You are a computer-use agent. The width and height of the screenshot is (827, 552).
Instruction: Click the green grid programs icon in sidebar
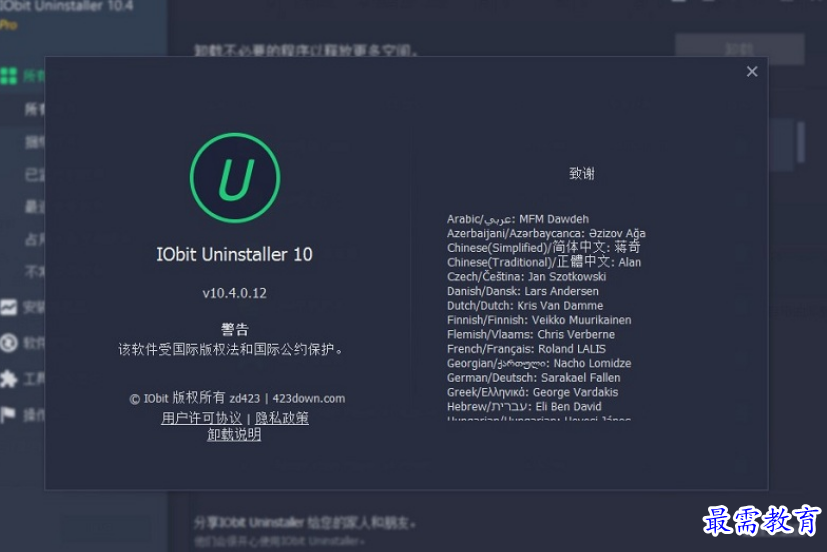pos(8,76)
